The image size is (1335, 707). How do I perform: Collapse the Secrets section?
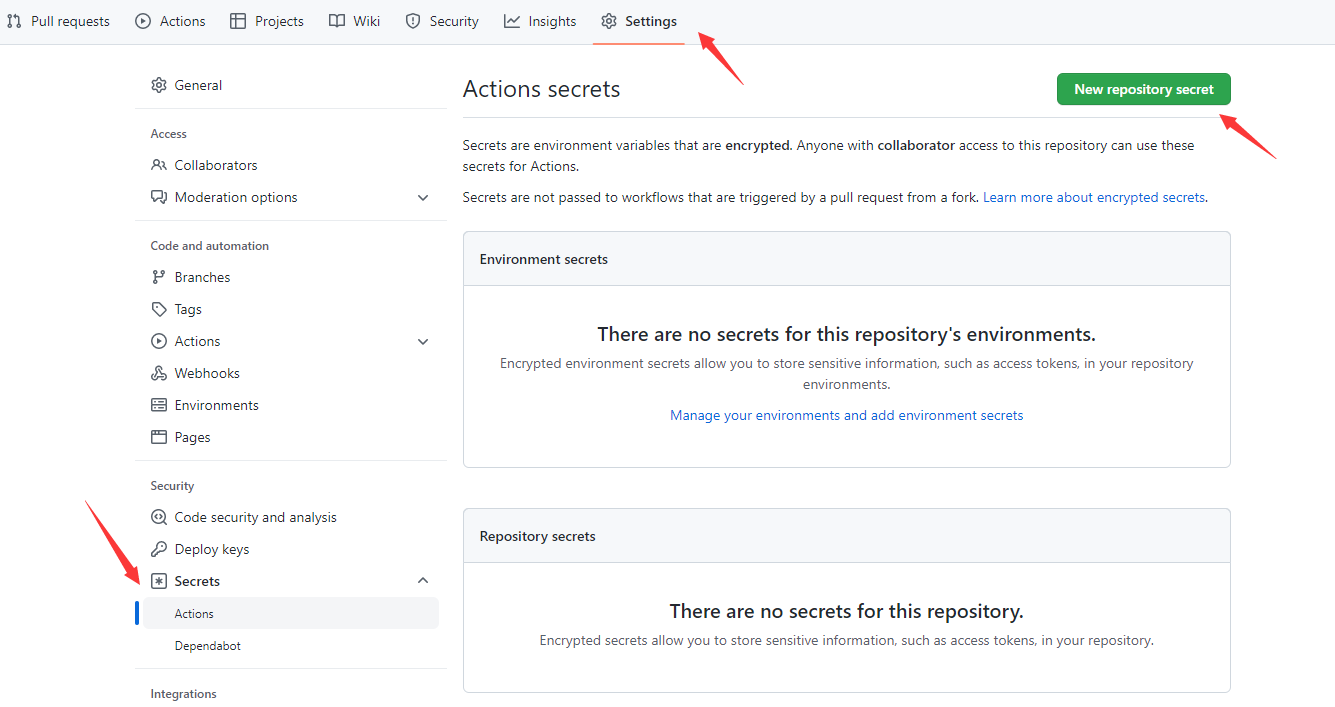422,580
